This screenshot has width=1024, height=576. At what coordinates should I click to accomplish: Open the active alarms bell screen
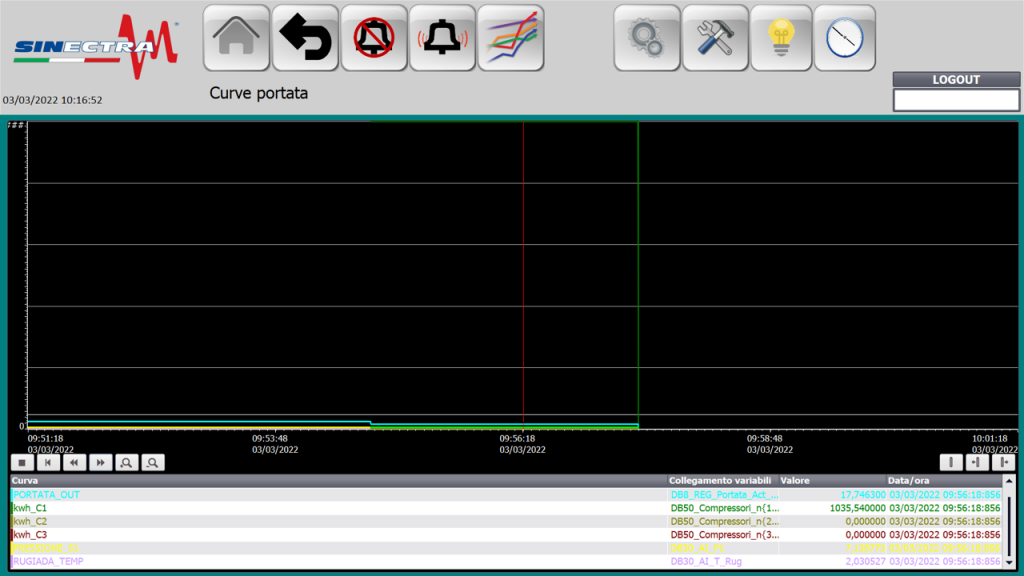pyautogui.click(x=442, y=38)
